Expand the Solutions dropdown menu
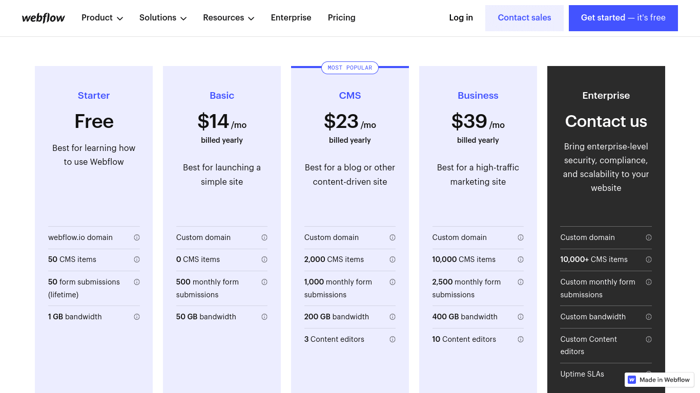The width and height of the screenshot is (700, 393). pos(163,18)
